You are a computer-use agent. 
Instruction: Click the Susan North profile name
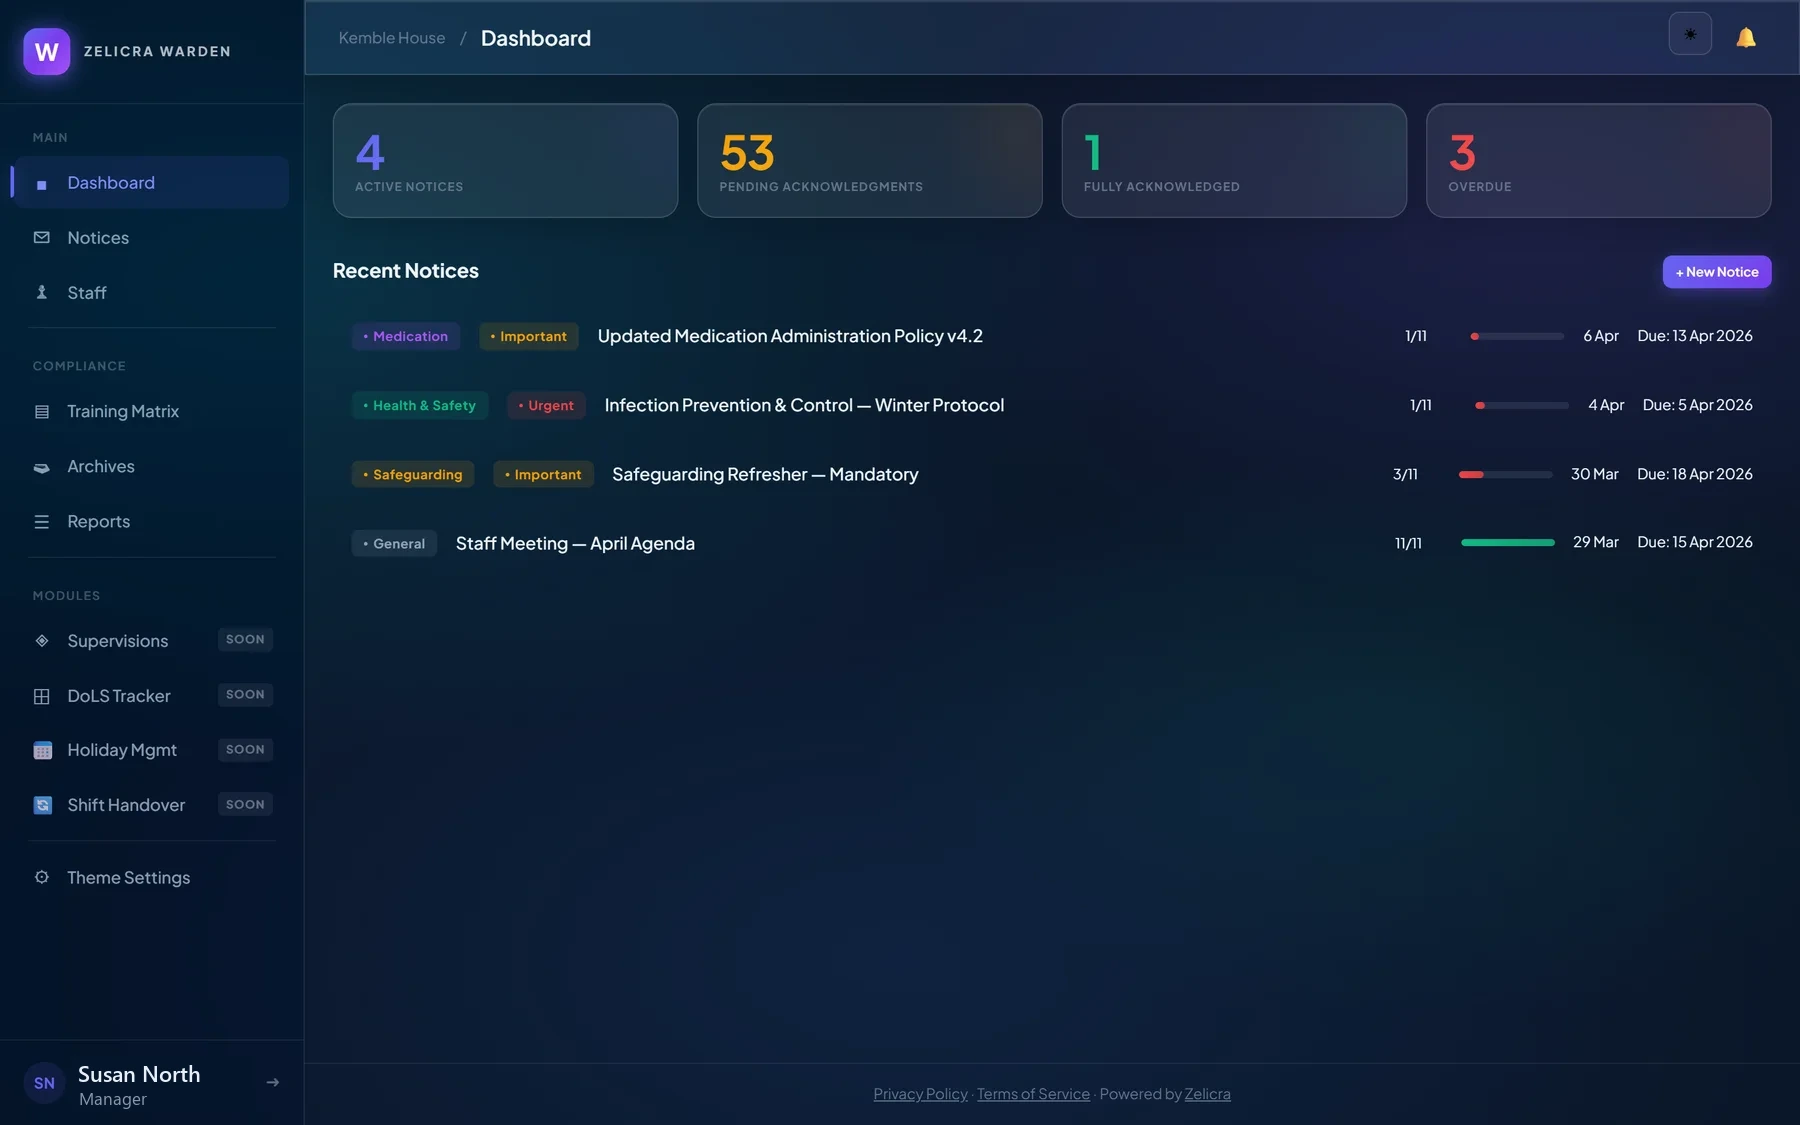(x=139, y=1074)
